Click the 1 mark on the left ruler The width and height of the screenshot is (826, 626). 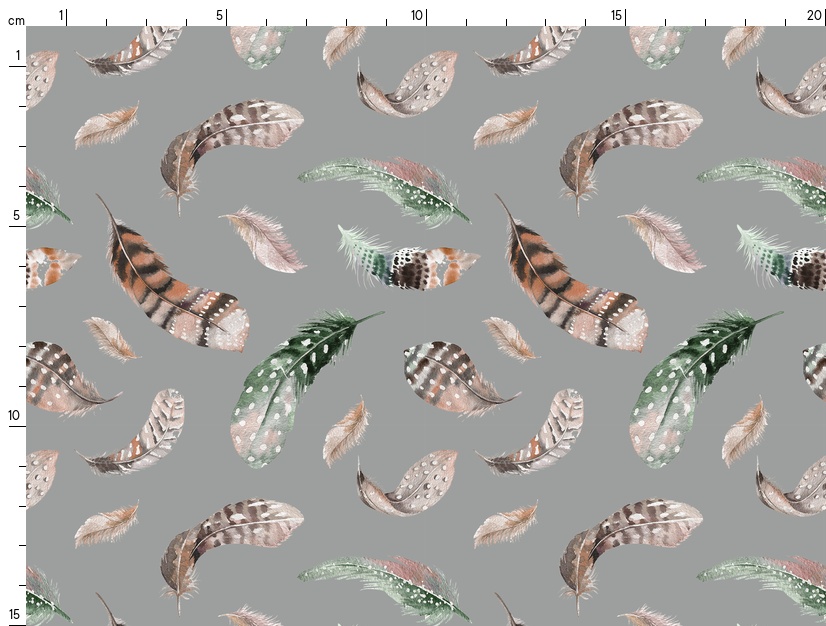click(16, 56)
